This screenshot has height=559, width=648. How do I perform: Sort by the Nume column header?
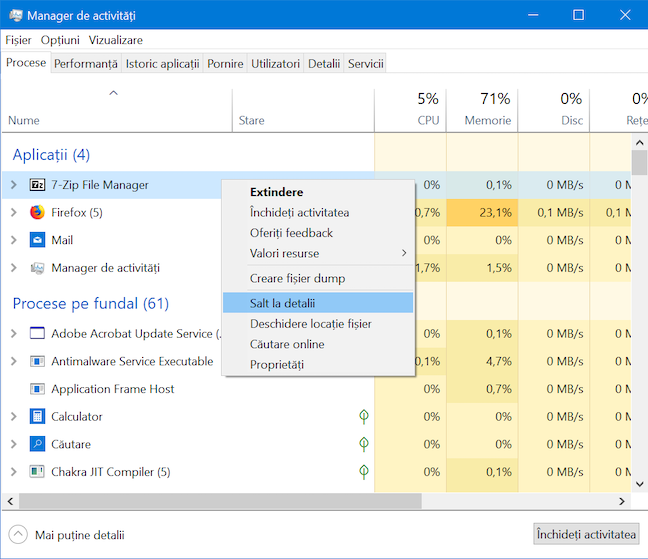pos(117,111)
